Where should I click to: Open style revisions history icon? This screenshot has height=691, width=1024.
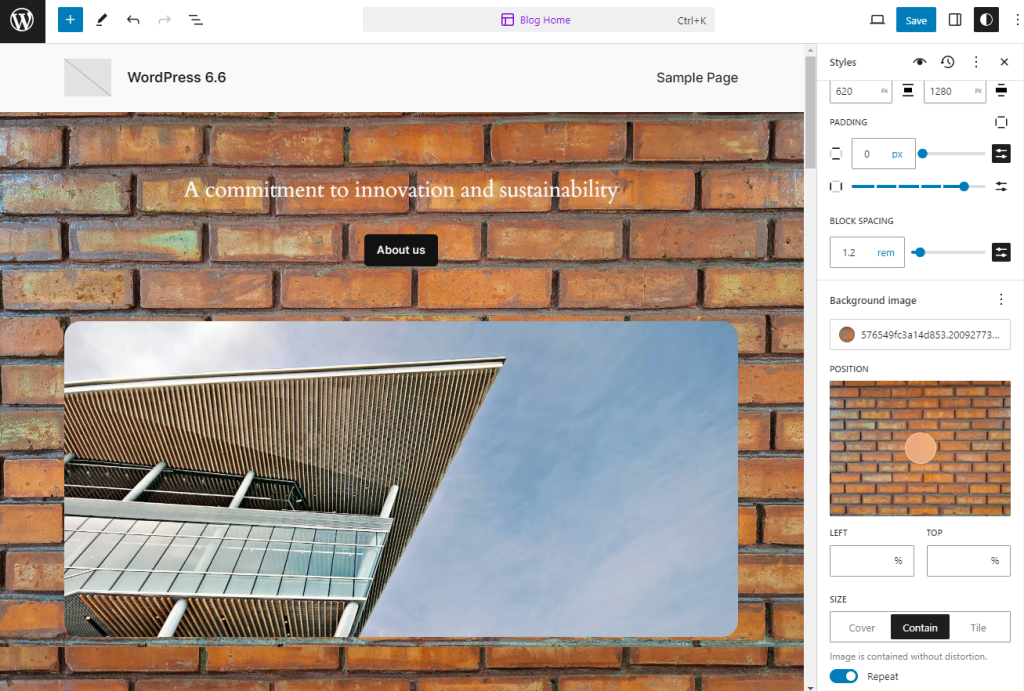948,62
